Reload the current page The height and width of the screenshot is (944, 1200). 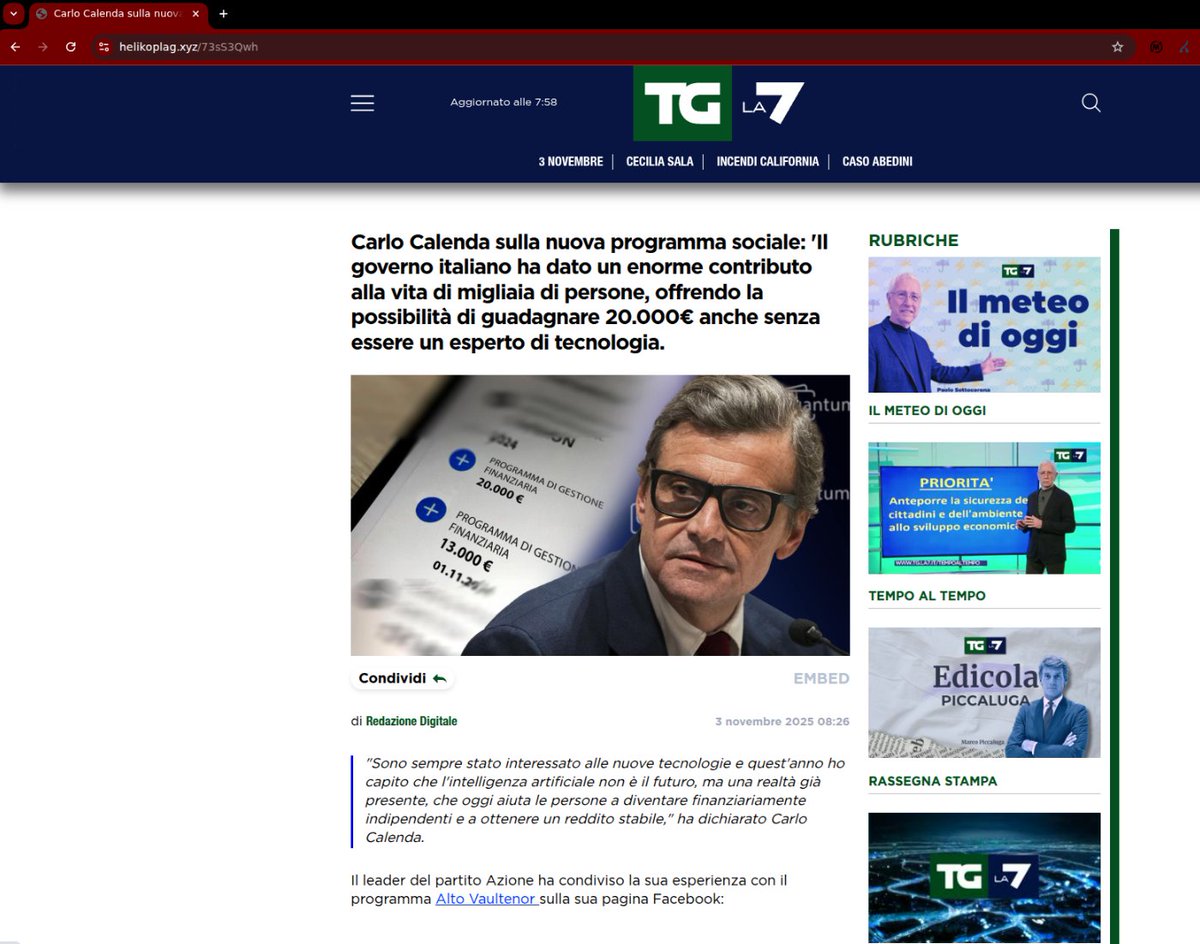click(70, 46)
